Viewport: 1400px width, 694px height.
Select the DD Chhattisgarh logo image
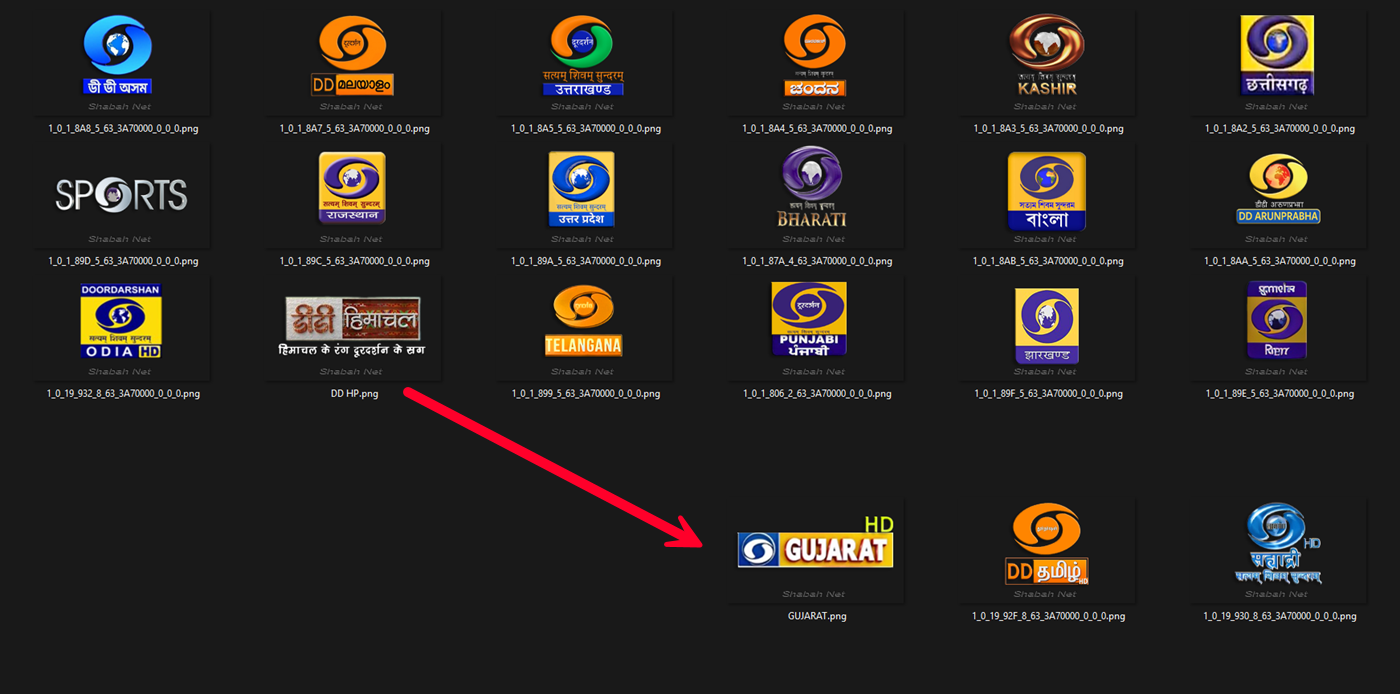(x=1277, y=57)
